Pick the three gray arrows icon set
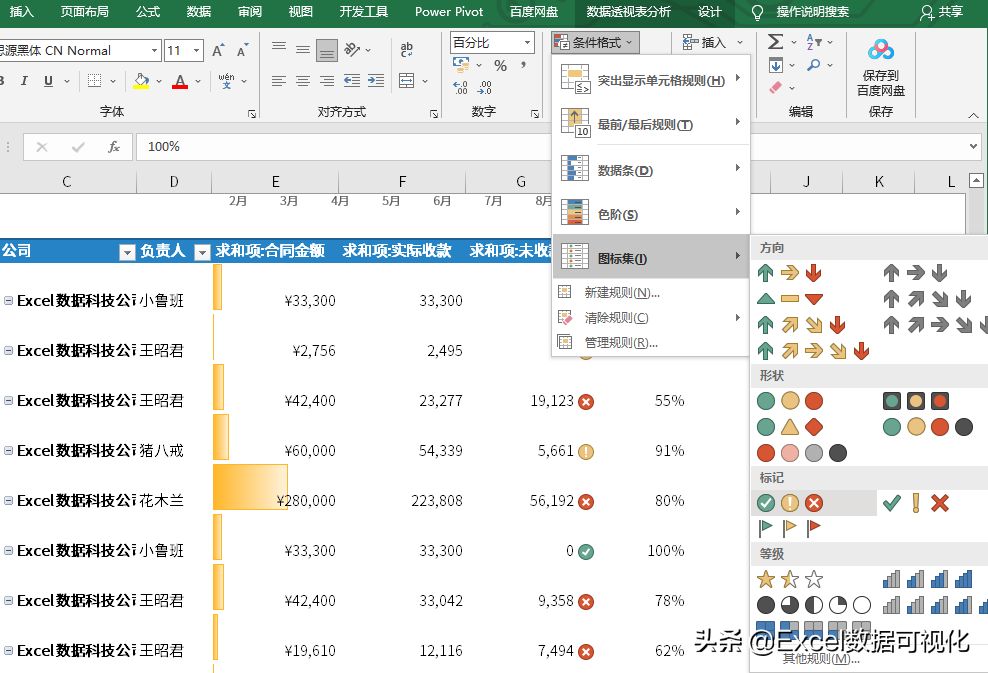 click(916, 273)
